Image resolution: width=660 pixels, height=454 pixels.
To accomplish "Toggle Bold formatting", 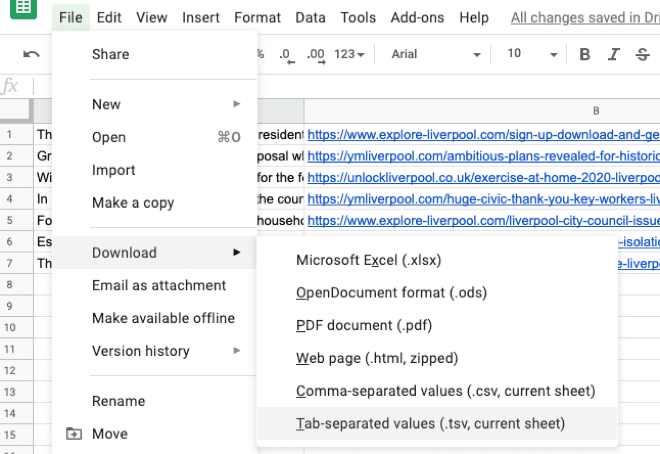I will coord(584,54).
